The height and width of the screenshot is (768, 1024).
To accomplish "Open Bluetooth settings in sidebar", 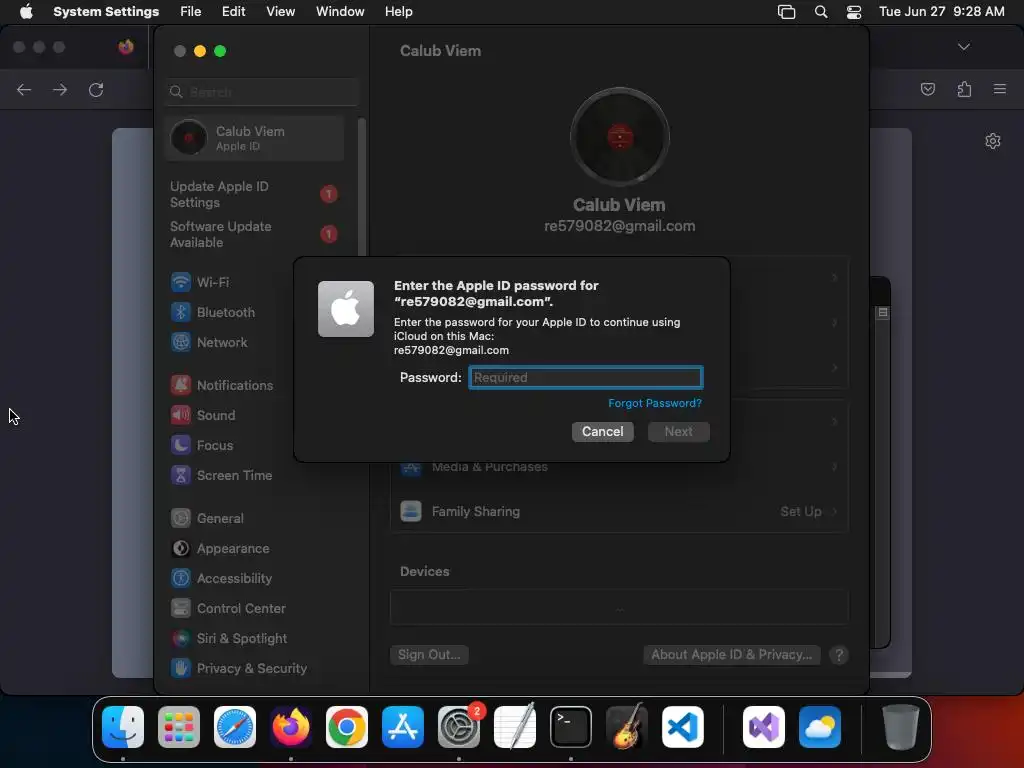I will click(212, 312).
